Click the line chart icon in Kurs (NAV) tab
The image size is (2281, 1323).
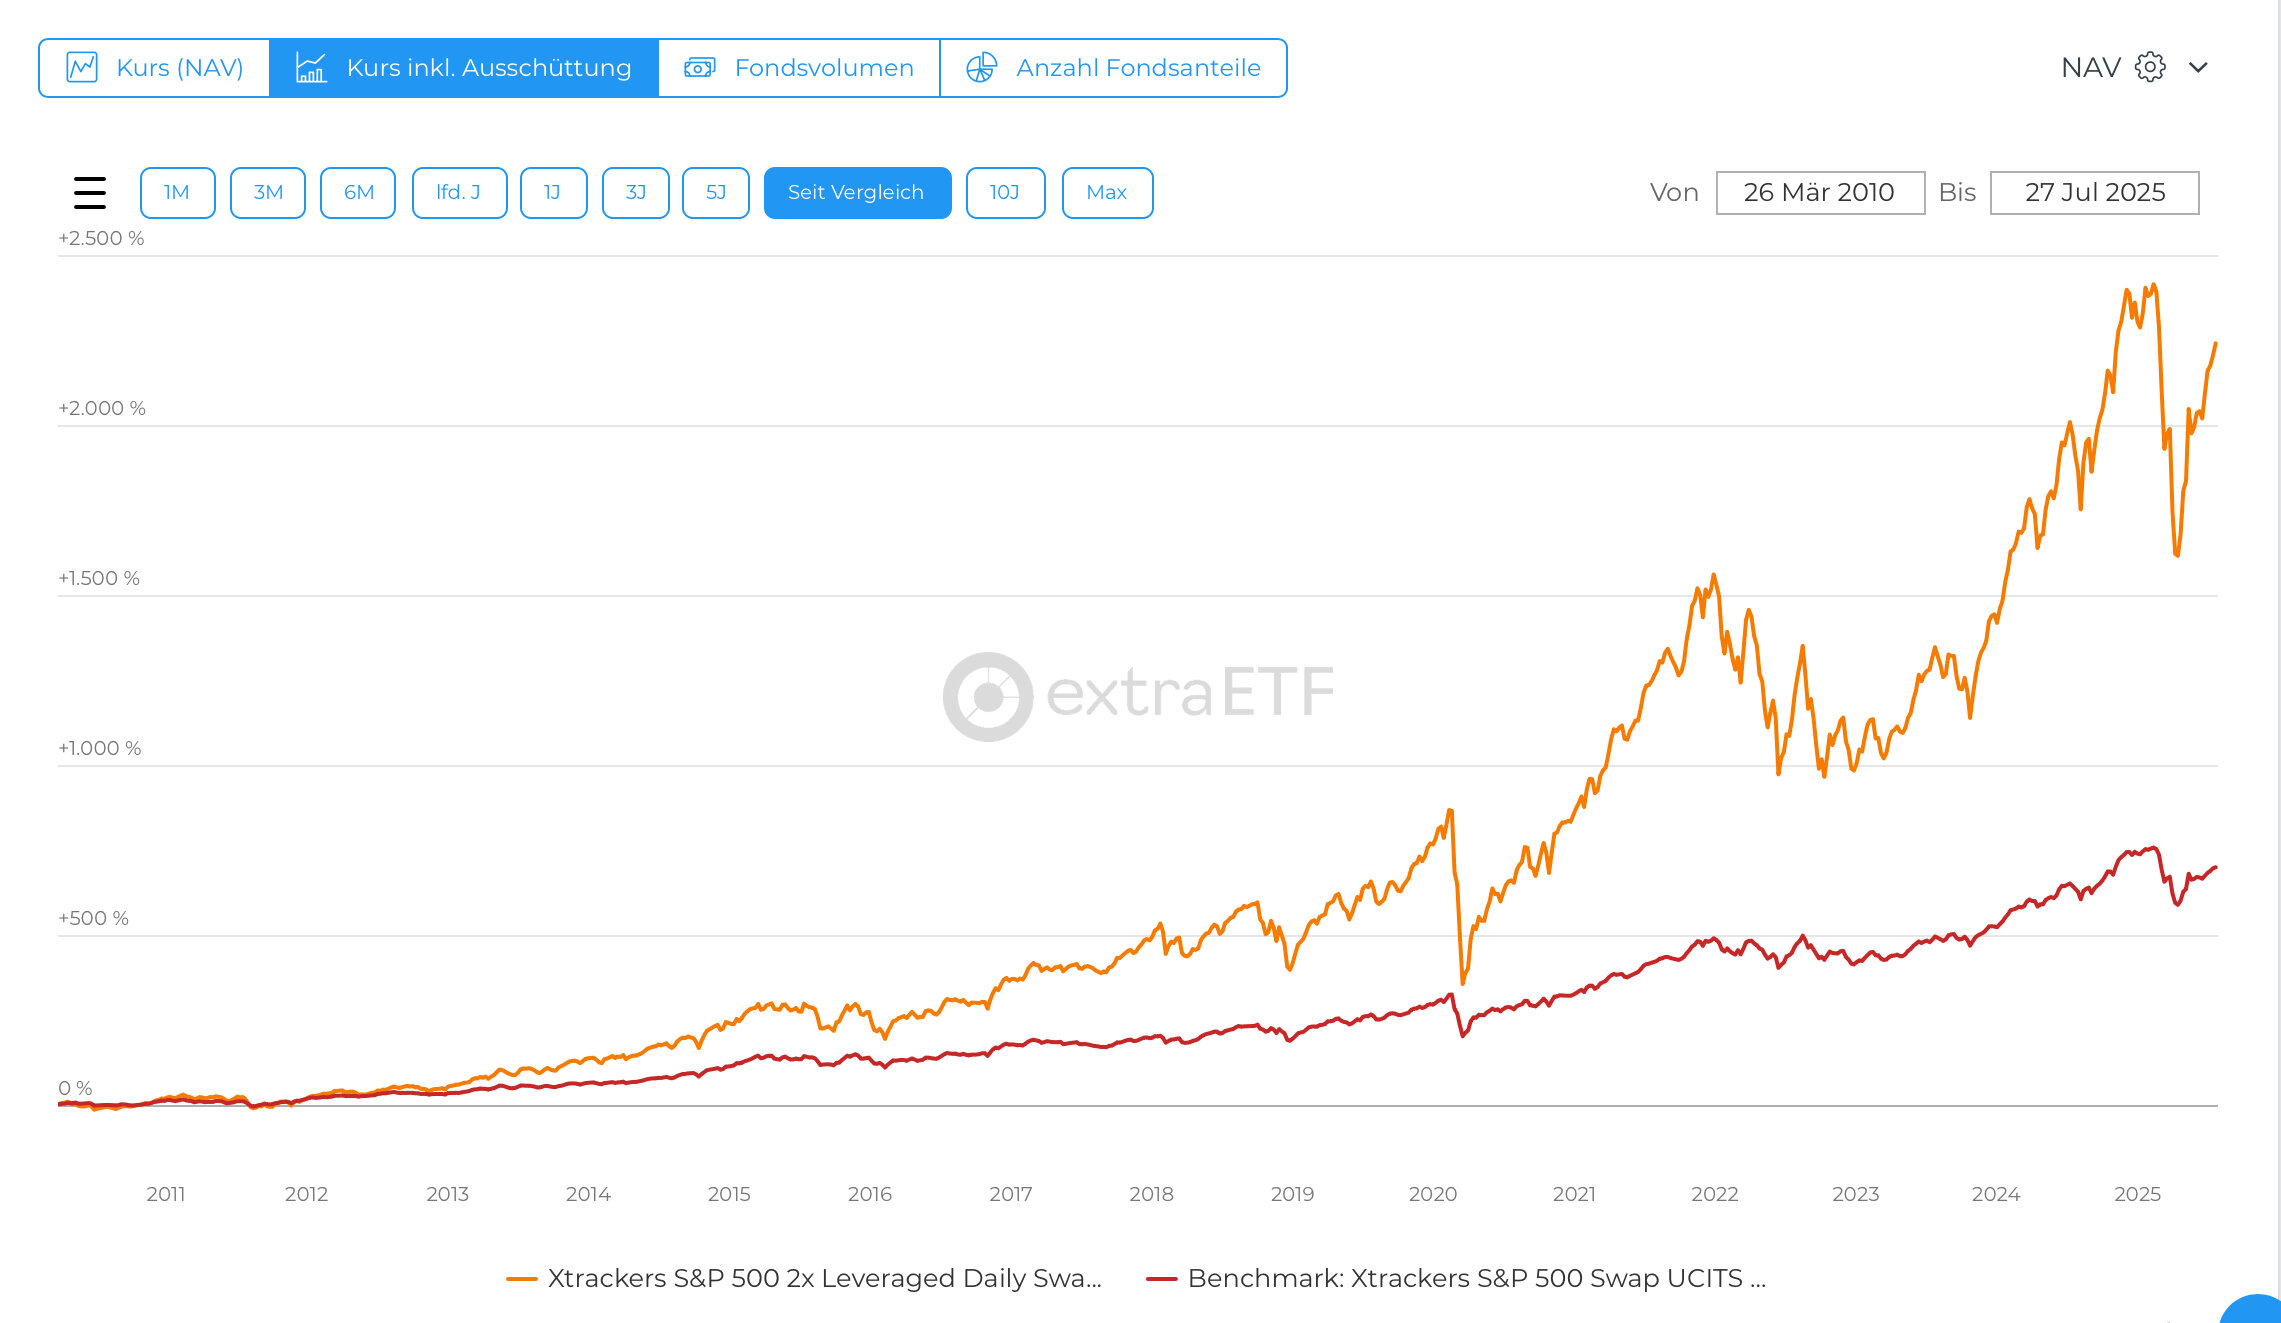pos(82,68)
